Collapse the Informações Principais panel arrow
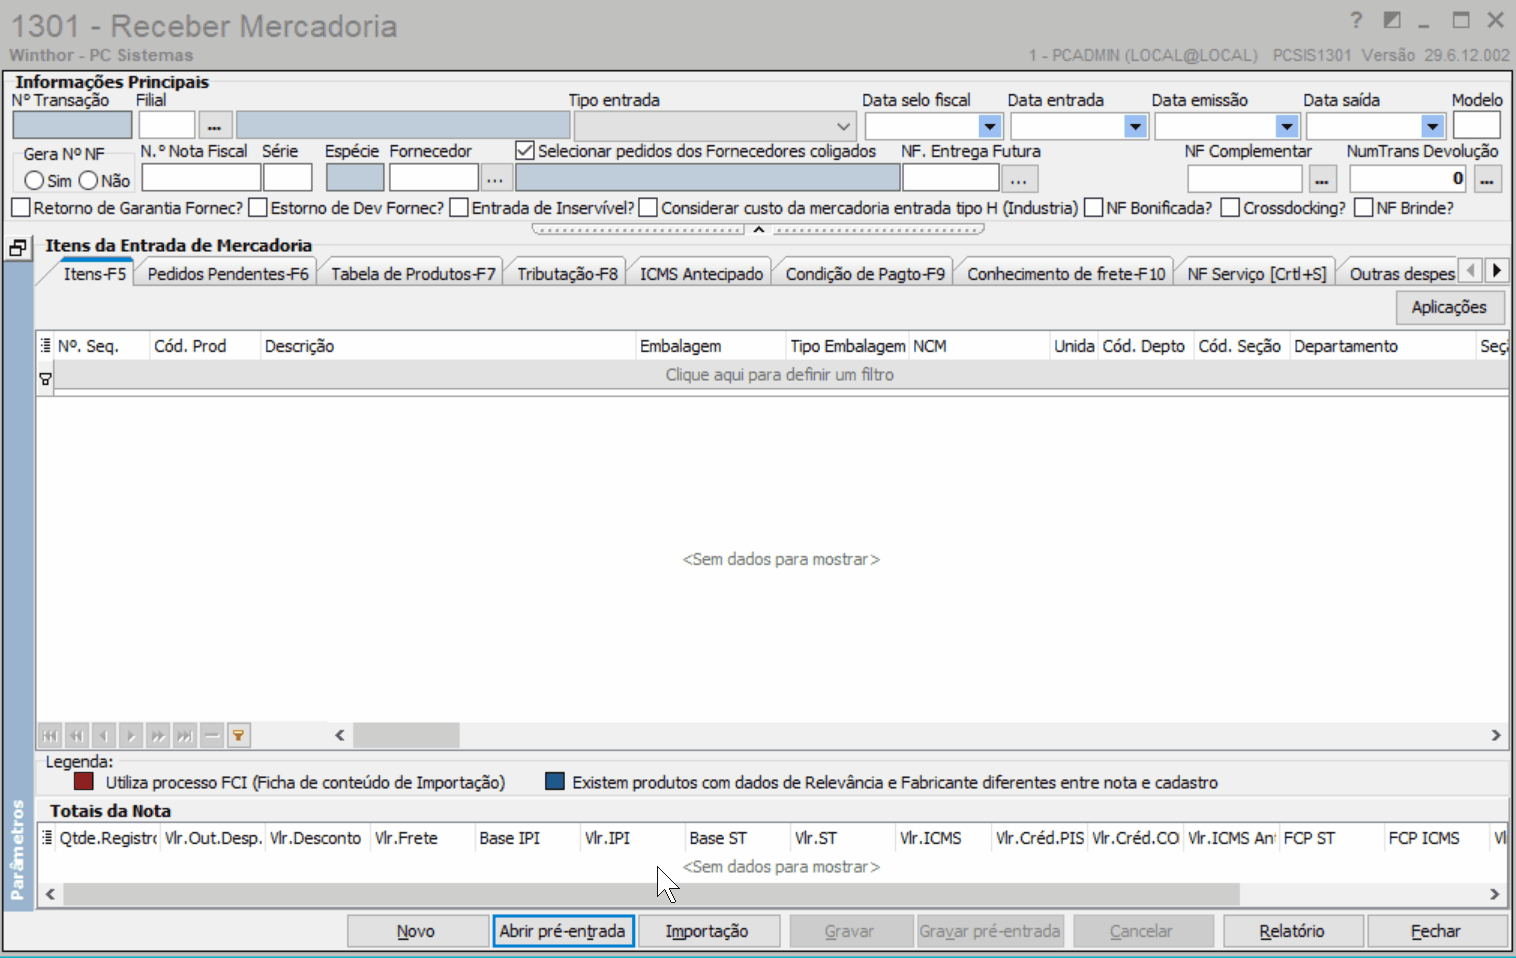The width and height of the screenshot is (1516, 958). (759, 229)
